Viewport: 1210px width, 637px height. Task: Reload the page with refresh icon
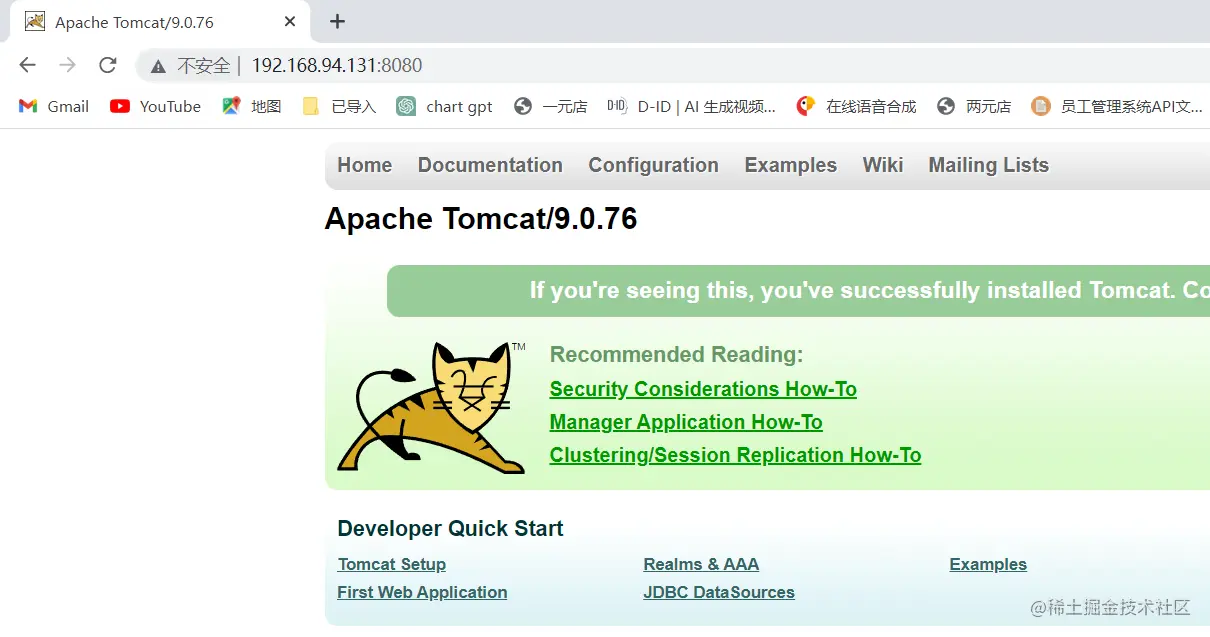[108, 65]
